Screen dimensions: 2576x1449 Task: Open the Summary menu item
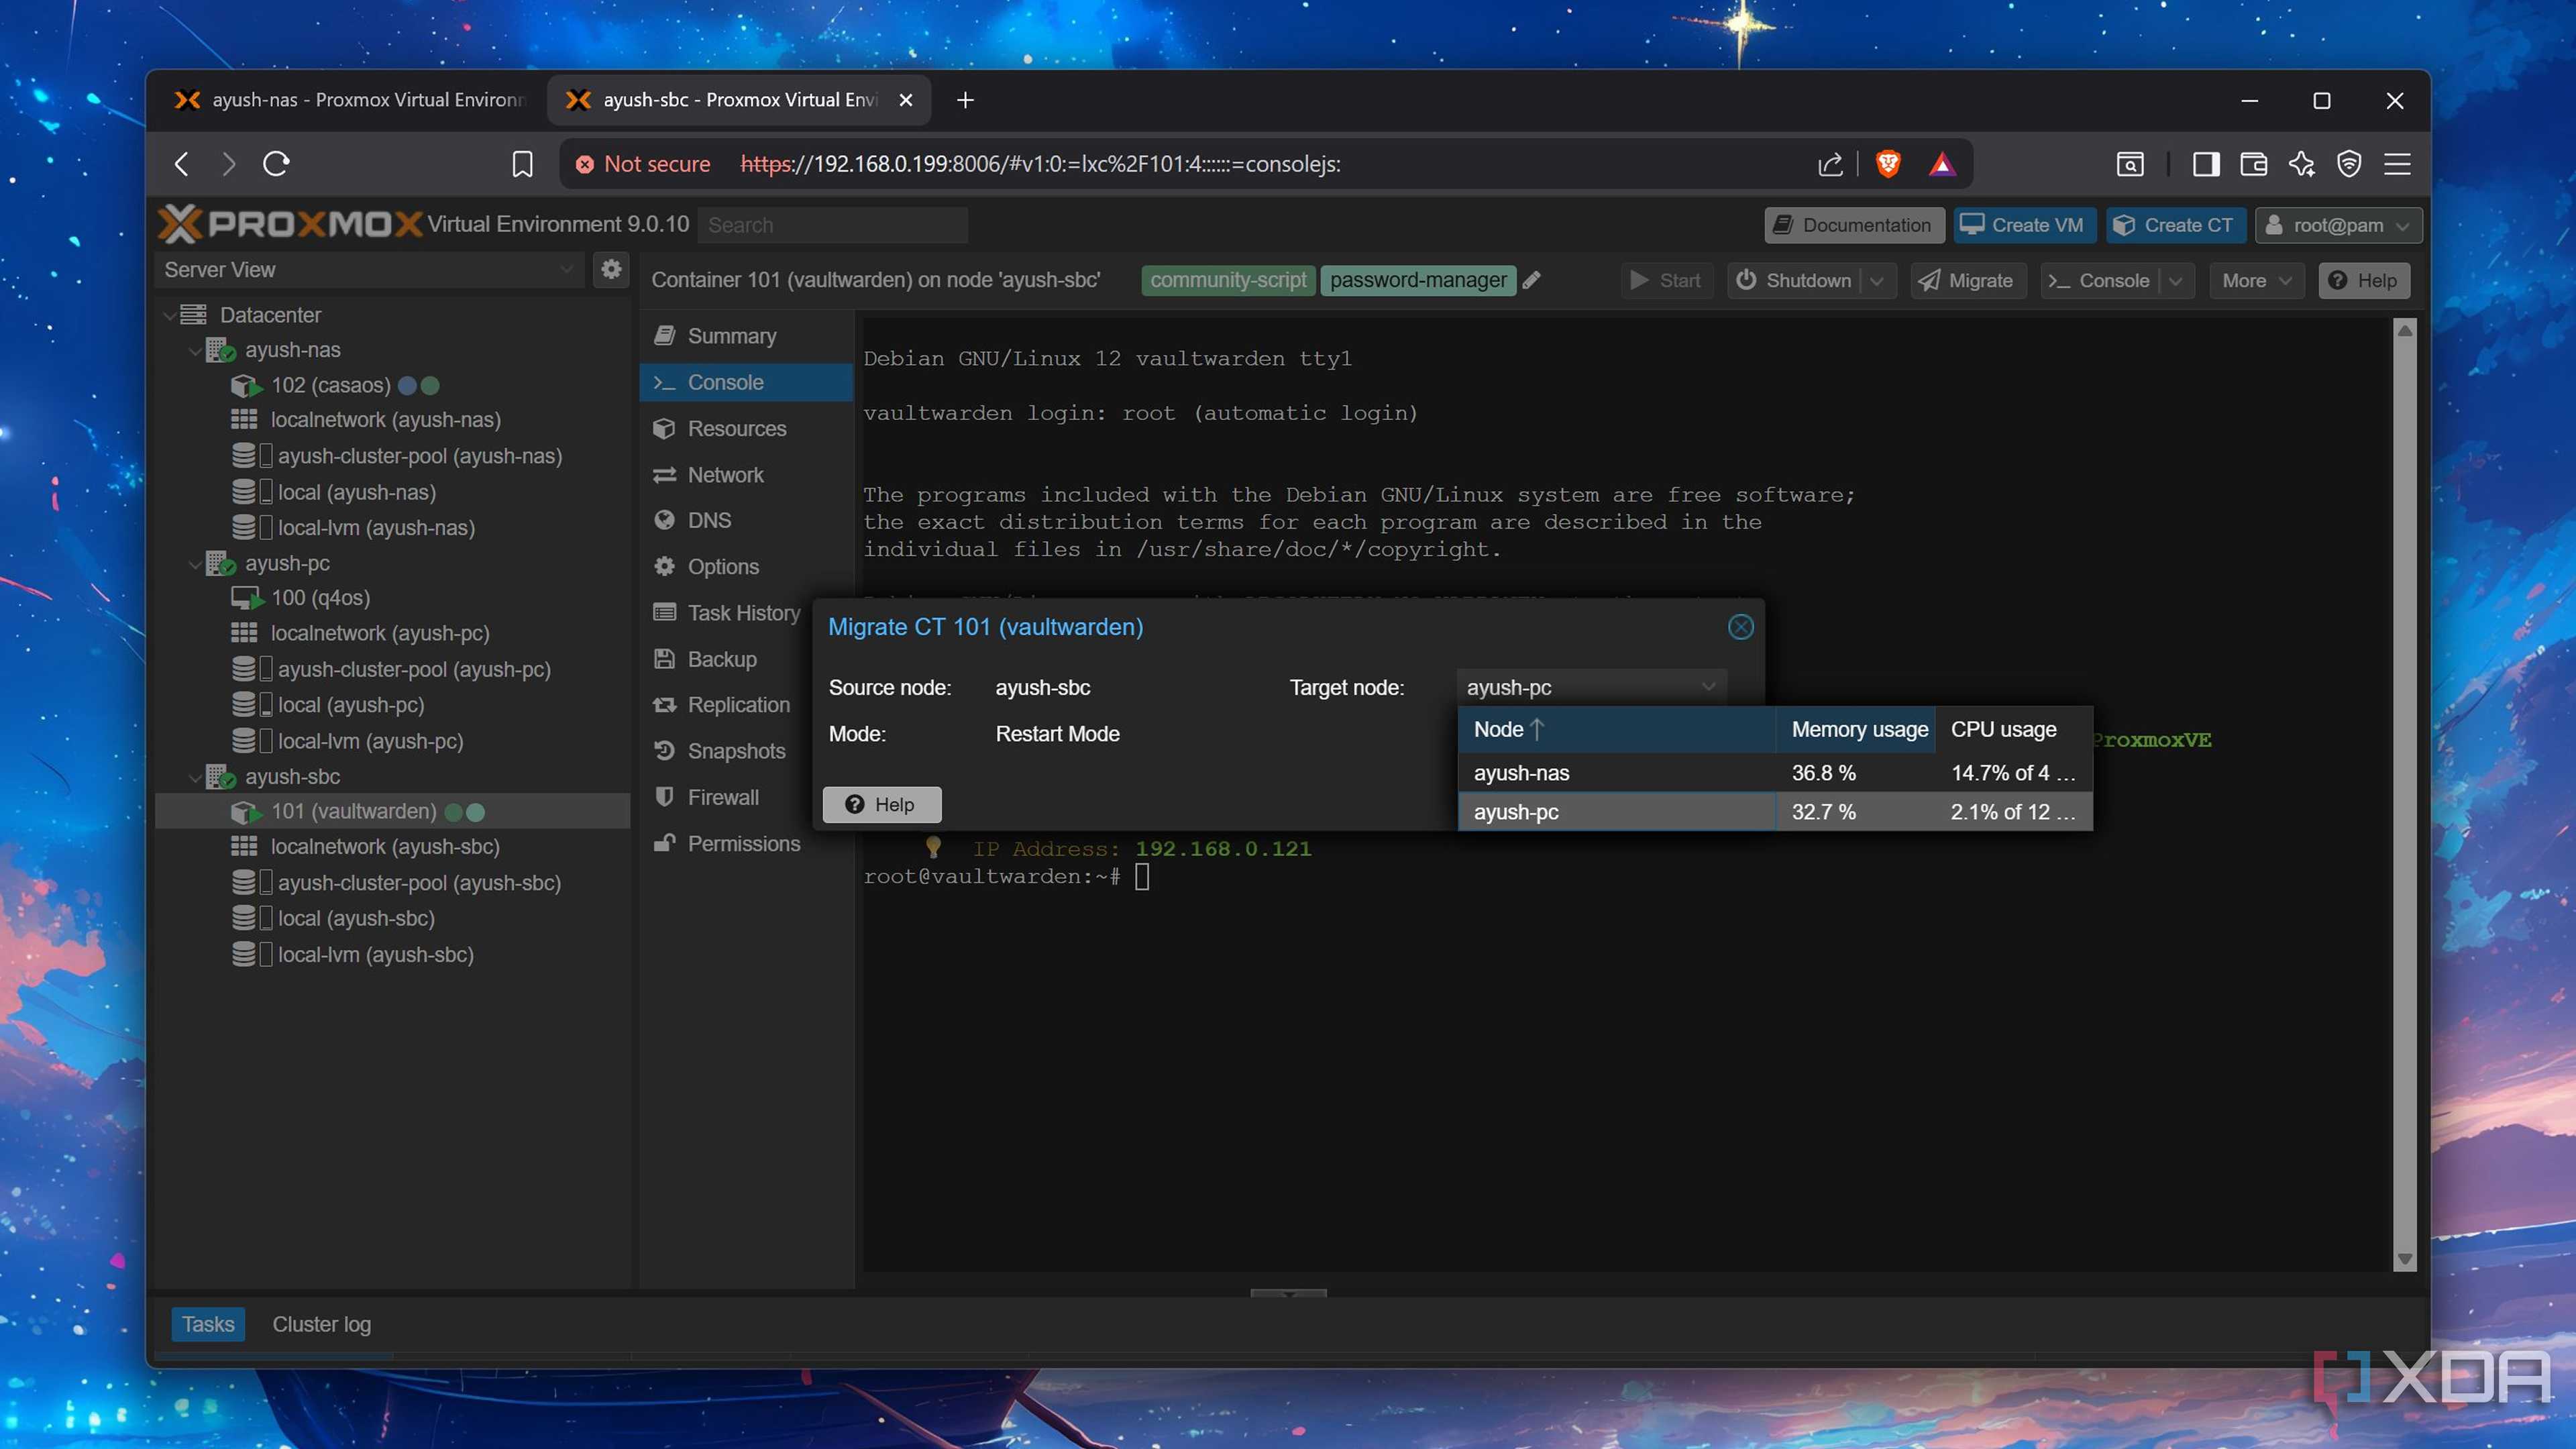coord(746,336)
